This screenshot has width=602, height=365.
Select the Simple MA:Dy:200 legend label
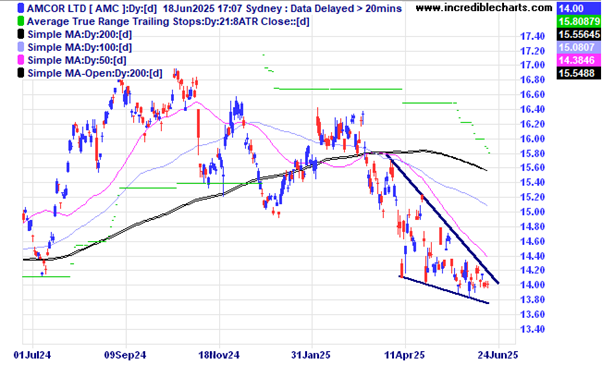(80, 35)
